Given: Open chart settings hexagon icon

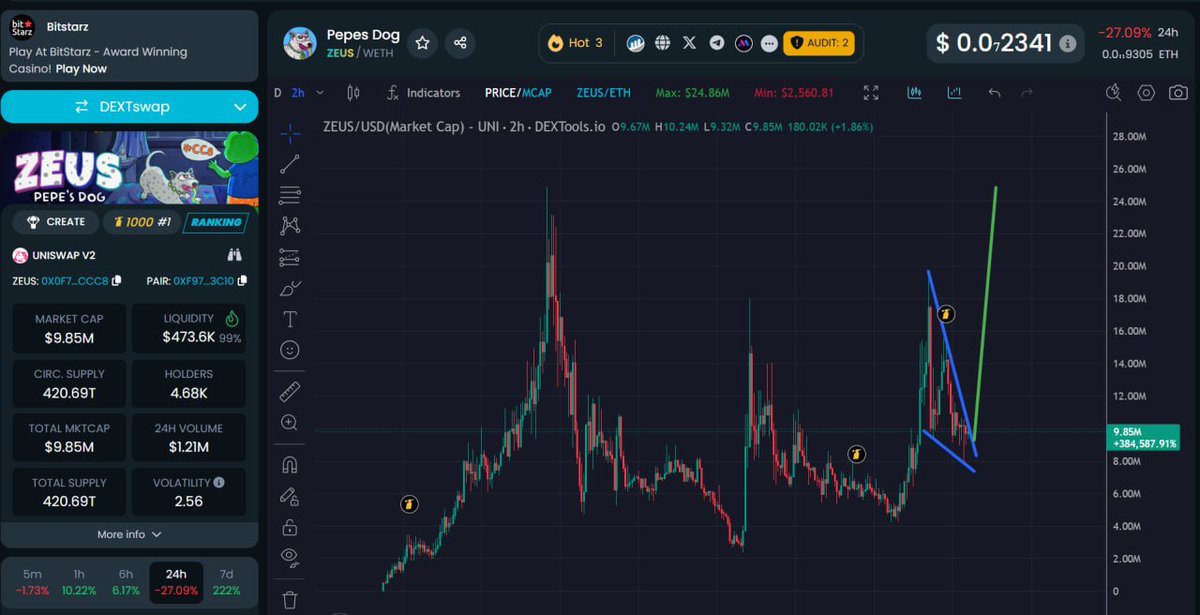Looking at the screenshot, I should click(1146, 93).
